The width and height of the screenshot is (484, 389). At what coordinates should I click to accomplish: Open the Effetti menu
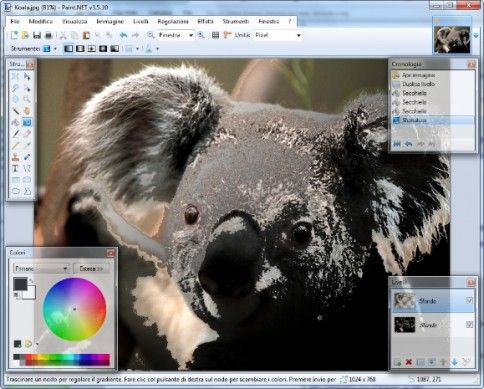(206, 21)
